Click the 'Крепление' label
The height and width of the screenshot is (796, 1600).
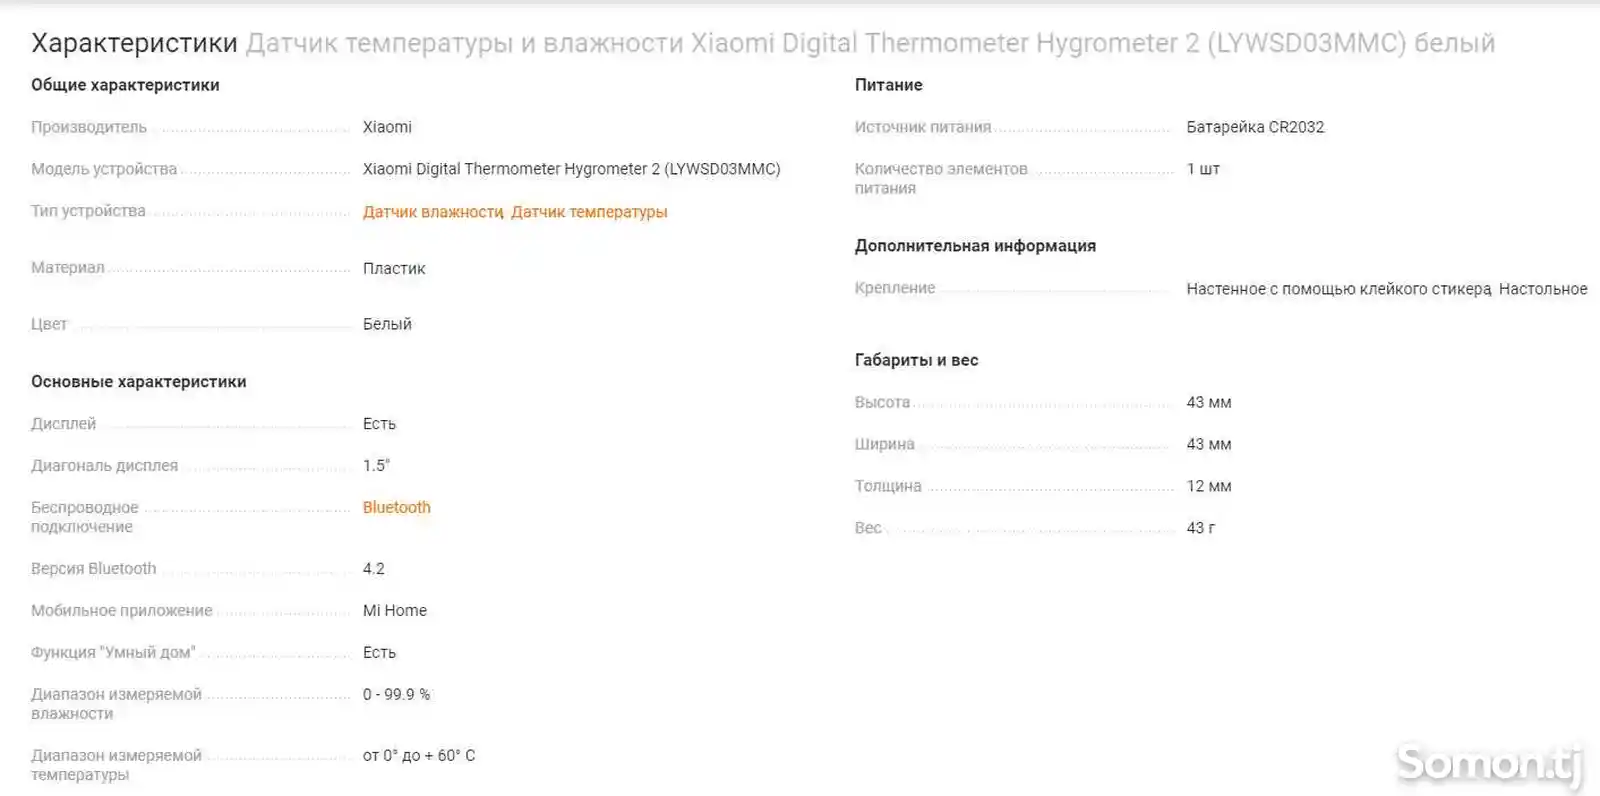coord(895,288)
